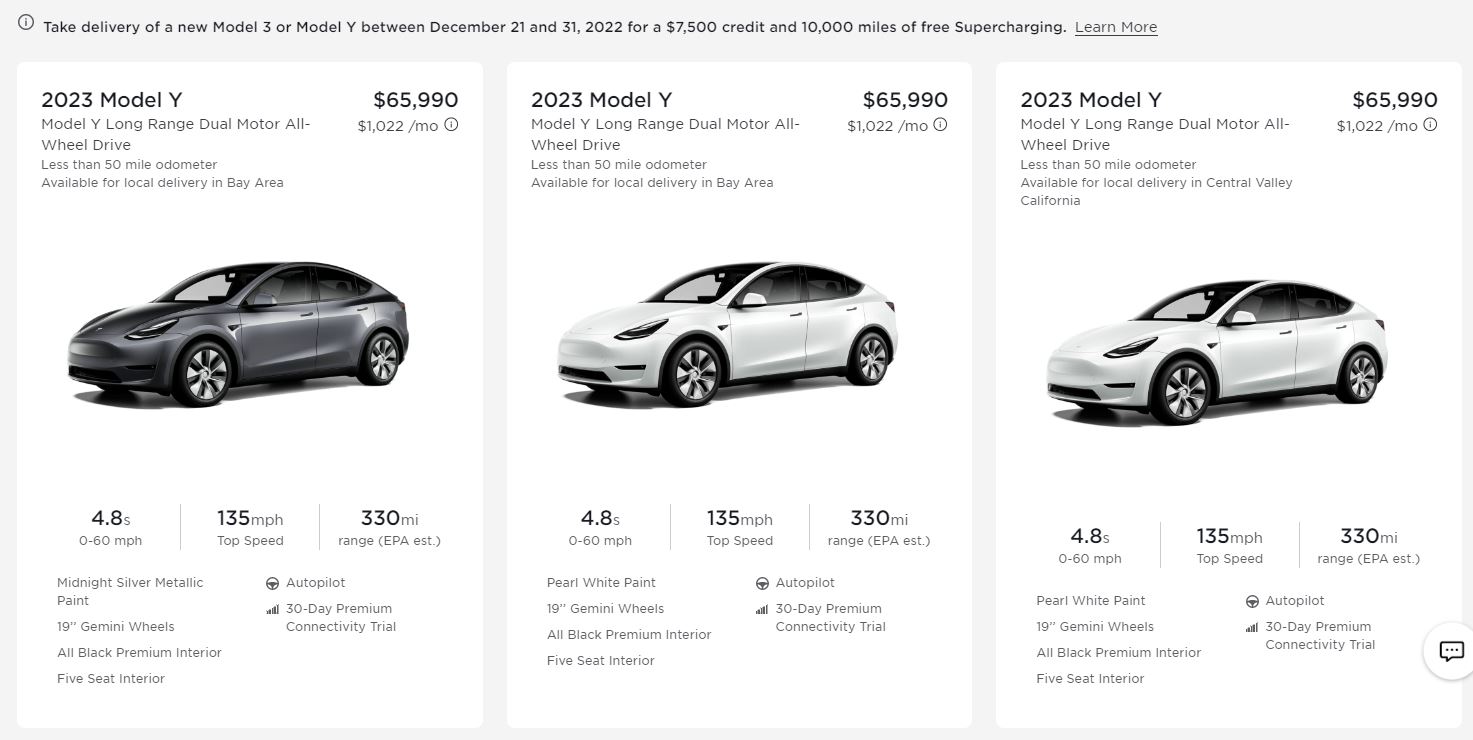Click connectivity signal icon on Central Valley card
Viewport: 1473px width, 740px height.
pyautogui.click(x=1252, y=627)
